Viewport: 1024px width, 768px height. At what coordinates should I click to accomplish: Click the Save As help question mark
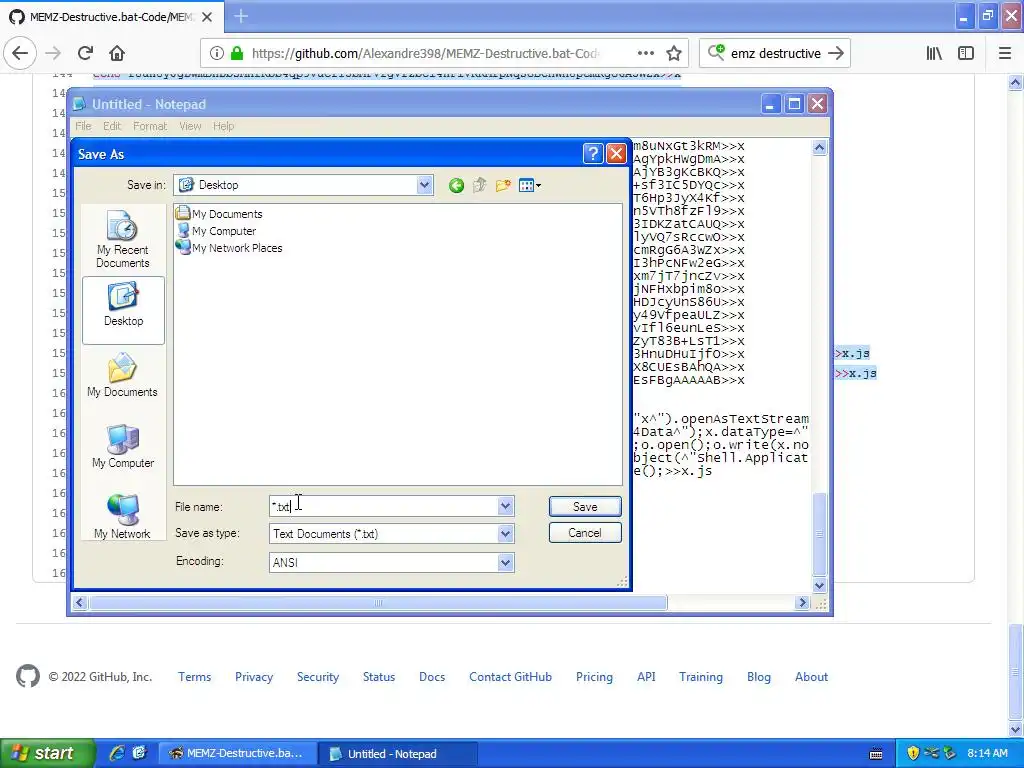tap(592, 153)
